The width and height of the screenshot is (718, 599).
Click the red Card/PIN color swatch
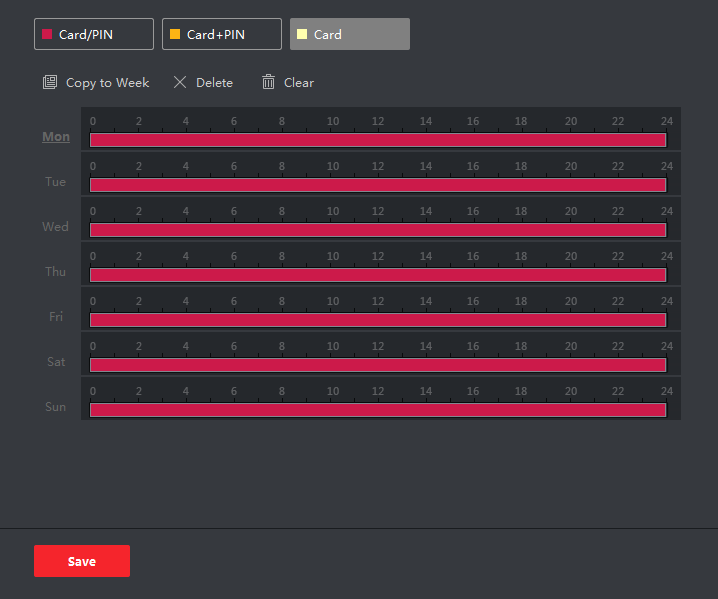tap(46, 34)
